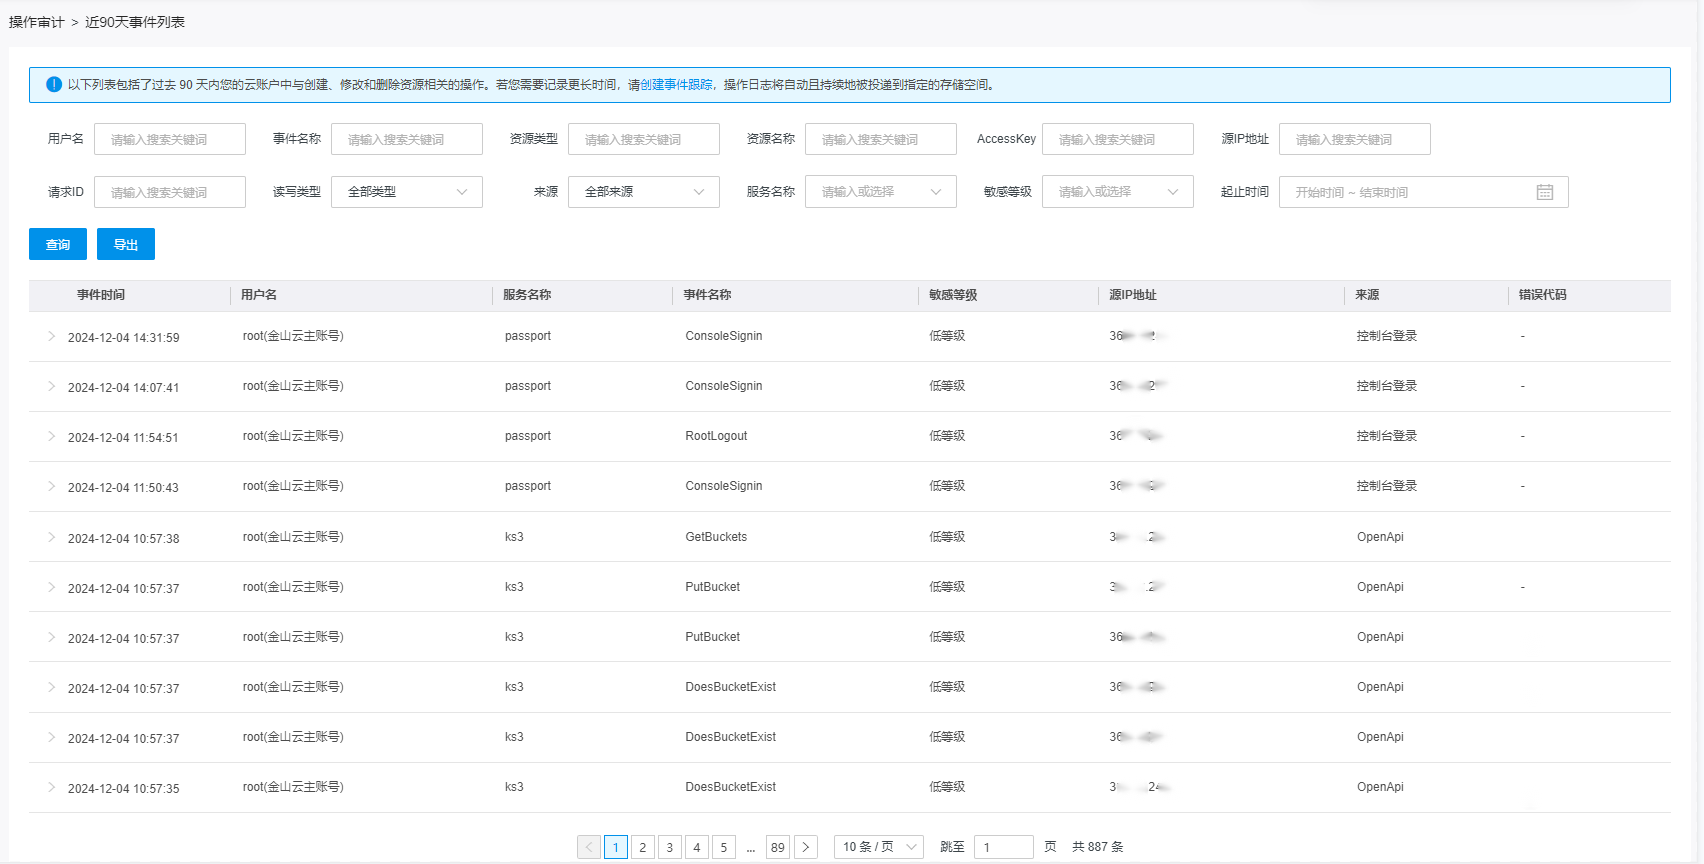Image resolution: width=1704 pixels, height=864 pixels.
Task: Open the 读写类型 dropdown
Action: [407, 192]
